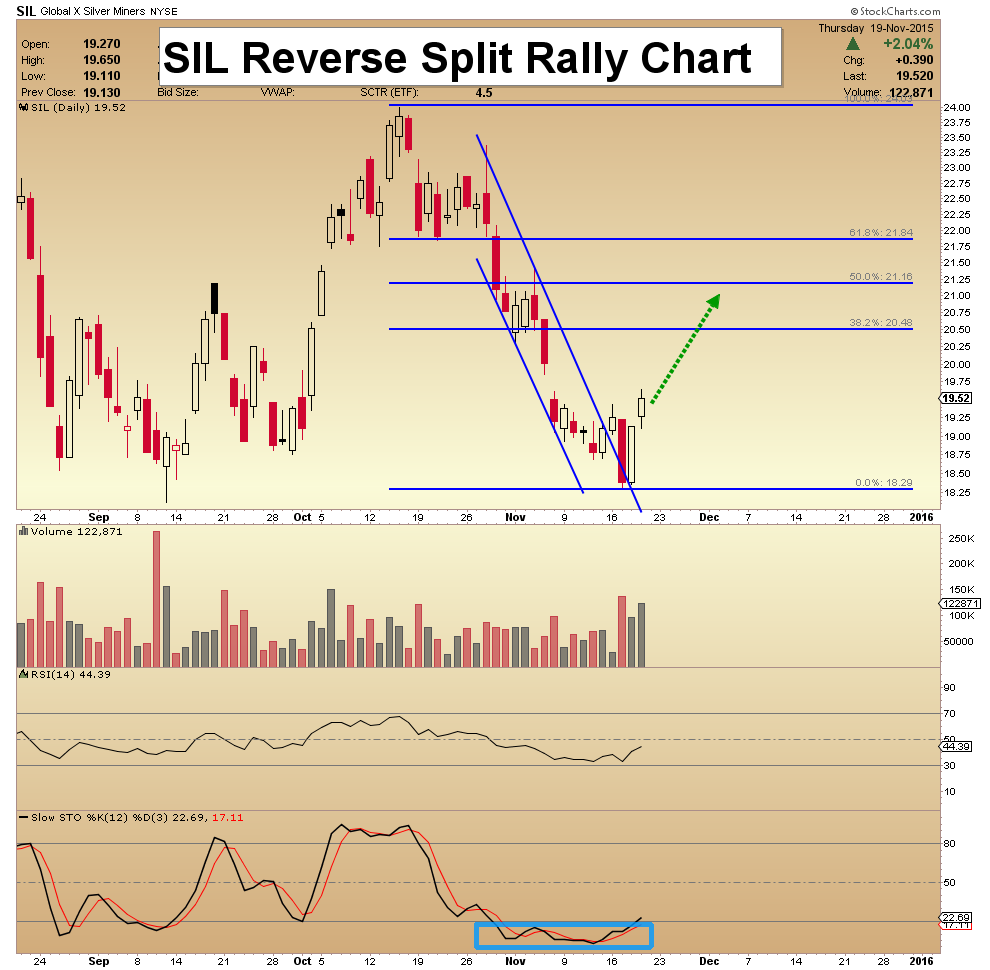Click the 38.2%: 20.48 Fibonacci label
This screenshot has height=970, width=990.
881,323
